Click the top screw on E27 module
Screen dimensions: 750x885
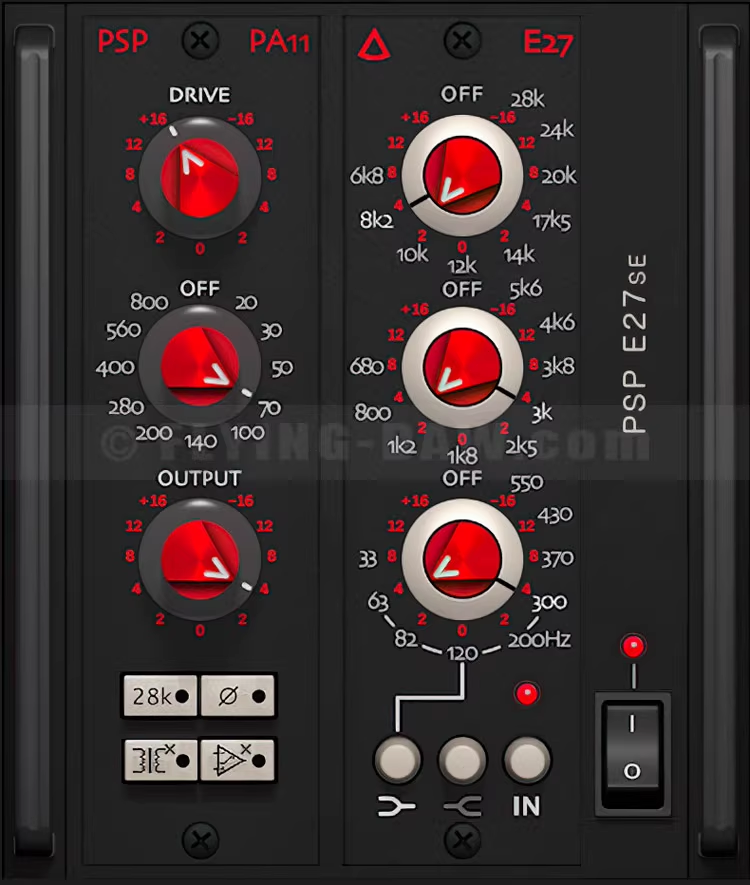pyautogui.click(x=462, y=41)
